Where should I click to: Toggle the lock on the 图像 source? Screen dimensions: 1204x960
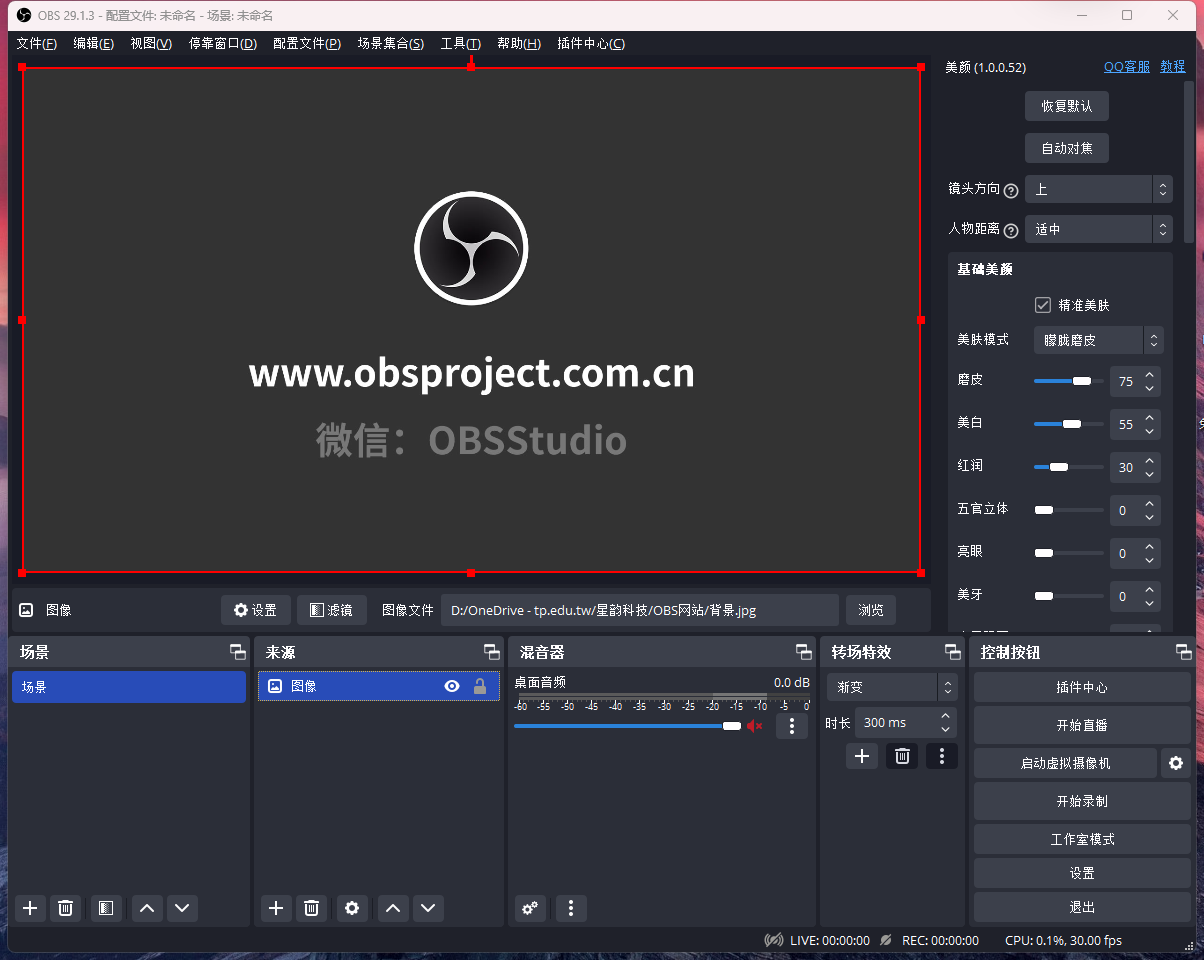[479, 686]
